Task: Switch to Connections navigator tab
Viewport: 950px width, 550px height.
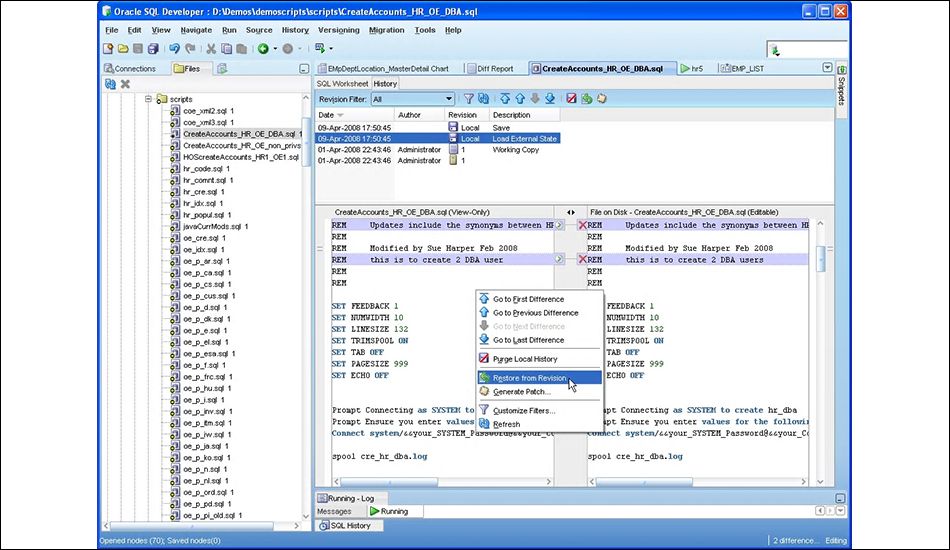Action: click(x=130, y=69)
